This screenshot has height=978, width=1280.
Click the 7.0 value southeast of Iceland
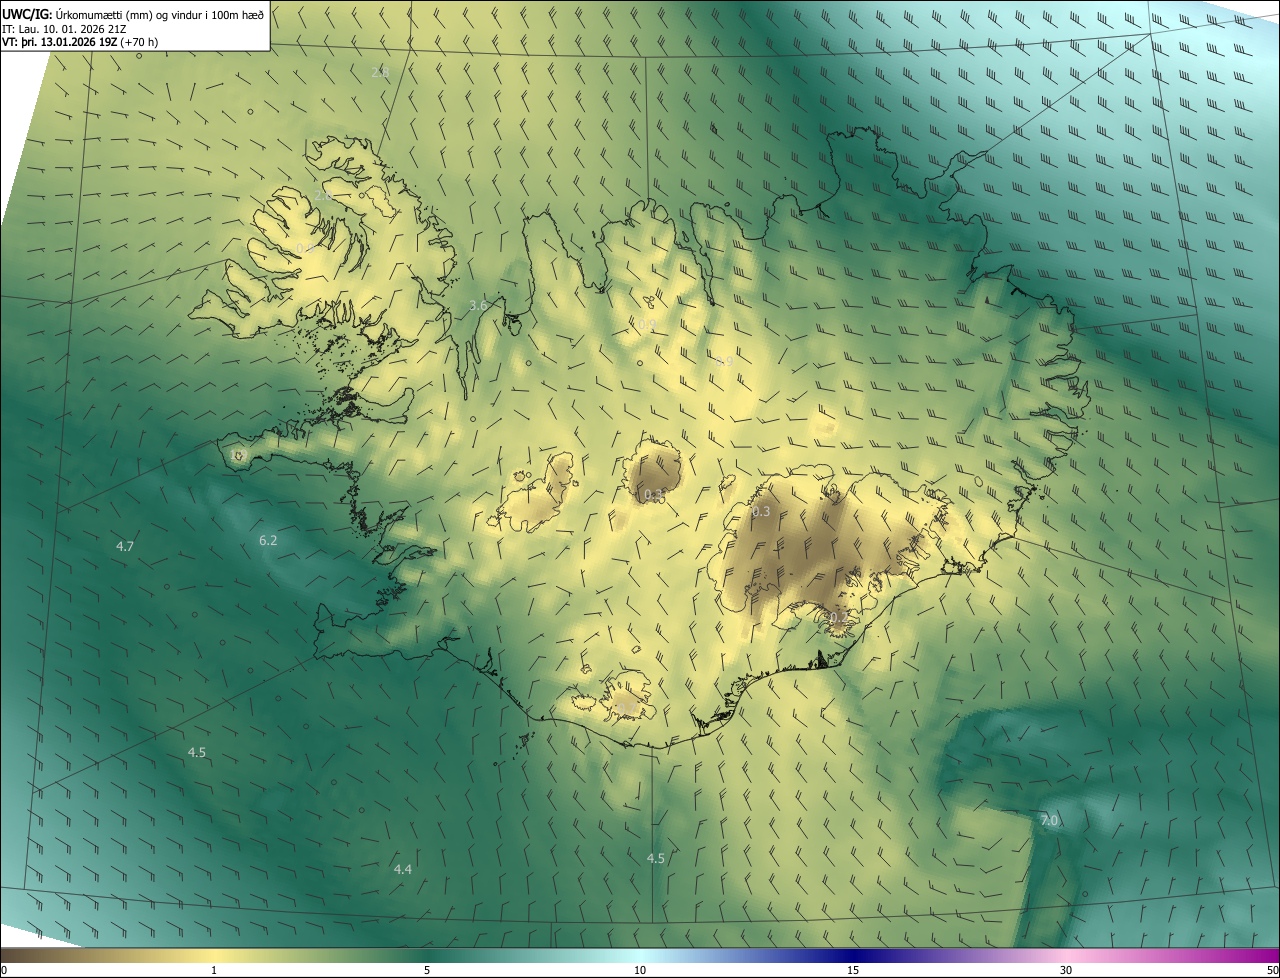1049,820
